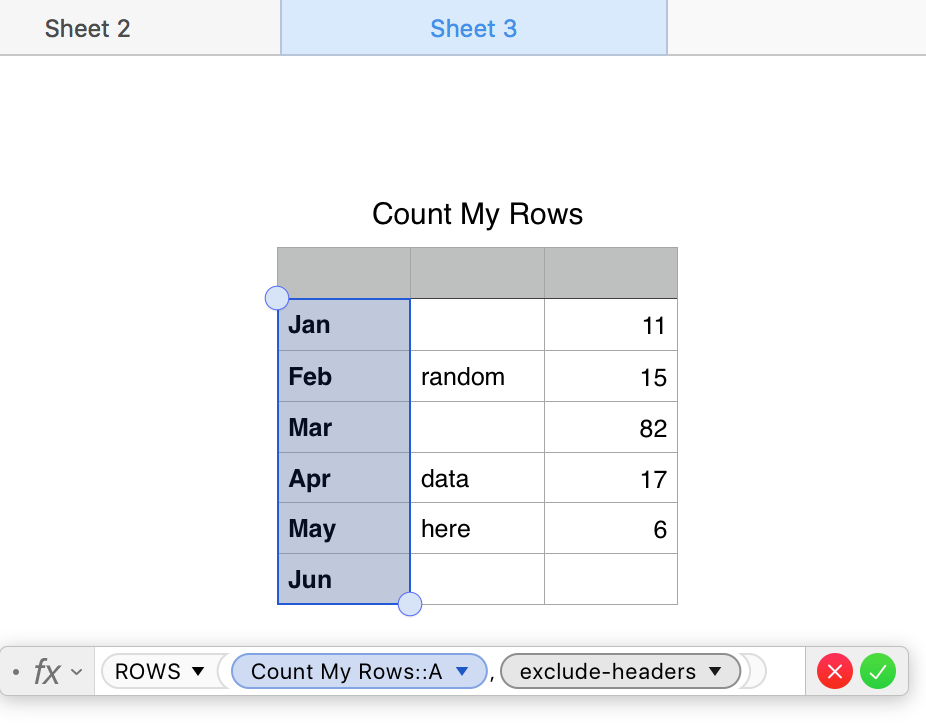Select the Jan row header cell
This screenshot has height=724, width=926.
point(343,325)
